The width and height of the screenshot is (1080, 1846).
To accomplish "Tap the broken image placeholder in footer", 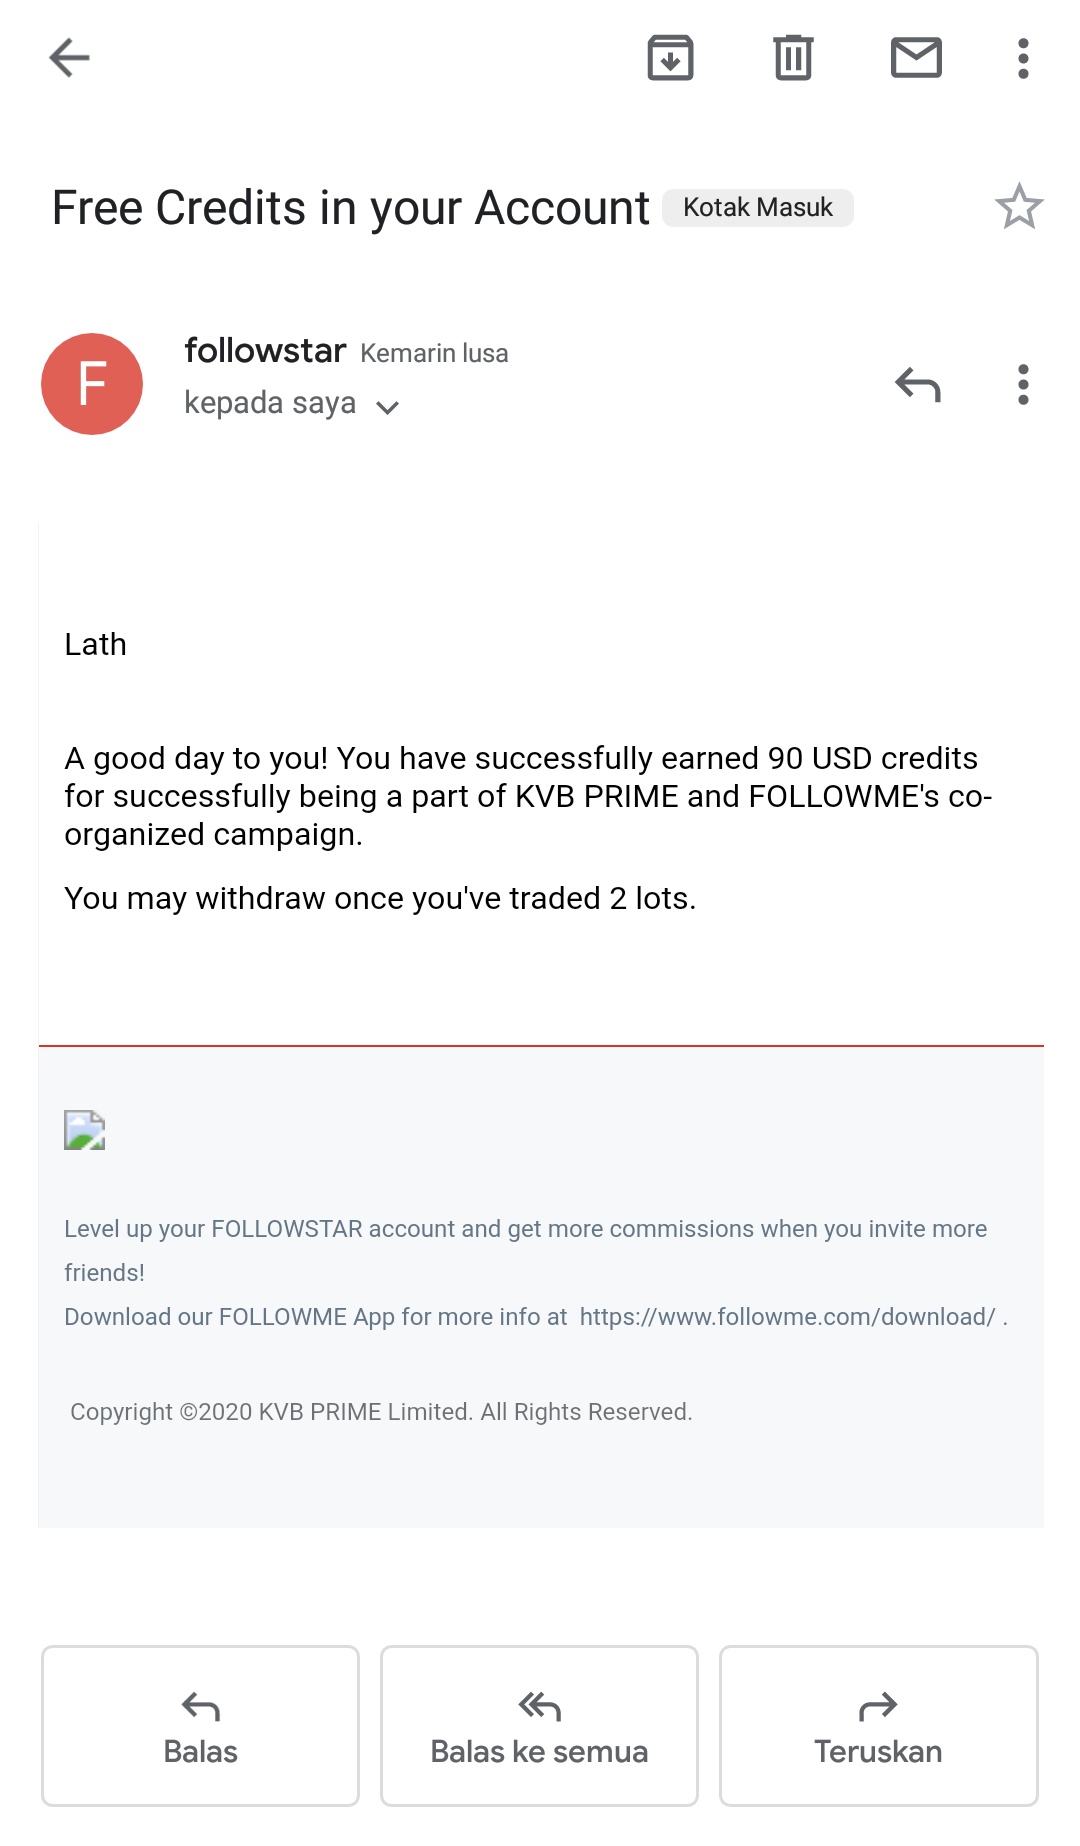I will [85, 1130].
